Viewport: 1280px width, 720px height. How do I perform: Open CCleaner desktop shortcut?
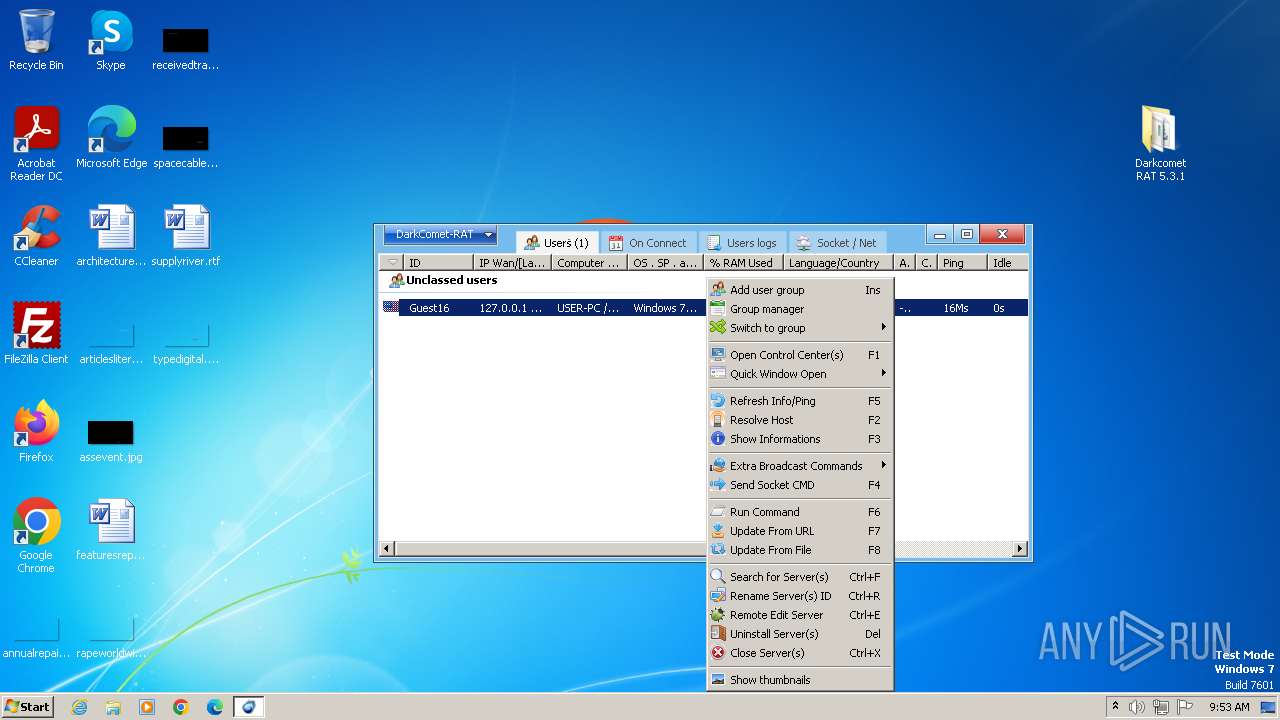[36, 236]
